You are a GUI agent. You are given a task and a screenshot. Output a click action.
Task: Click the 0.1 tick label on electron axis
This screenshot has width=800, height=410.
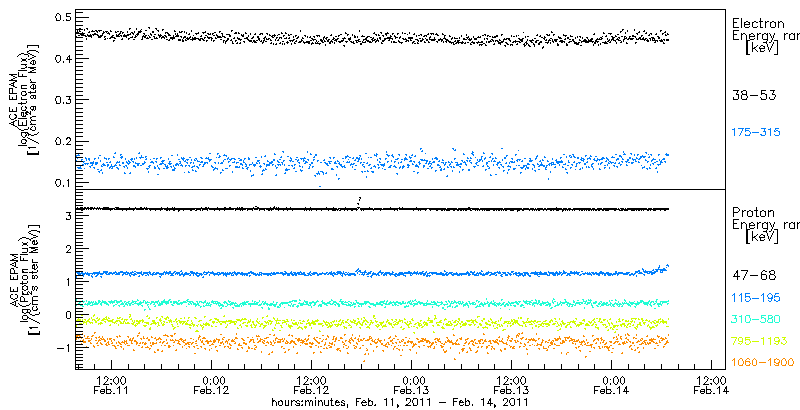61,183
